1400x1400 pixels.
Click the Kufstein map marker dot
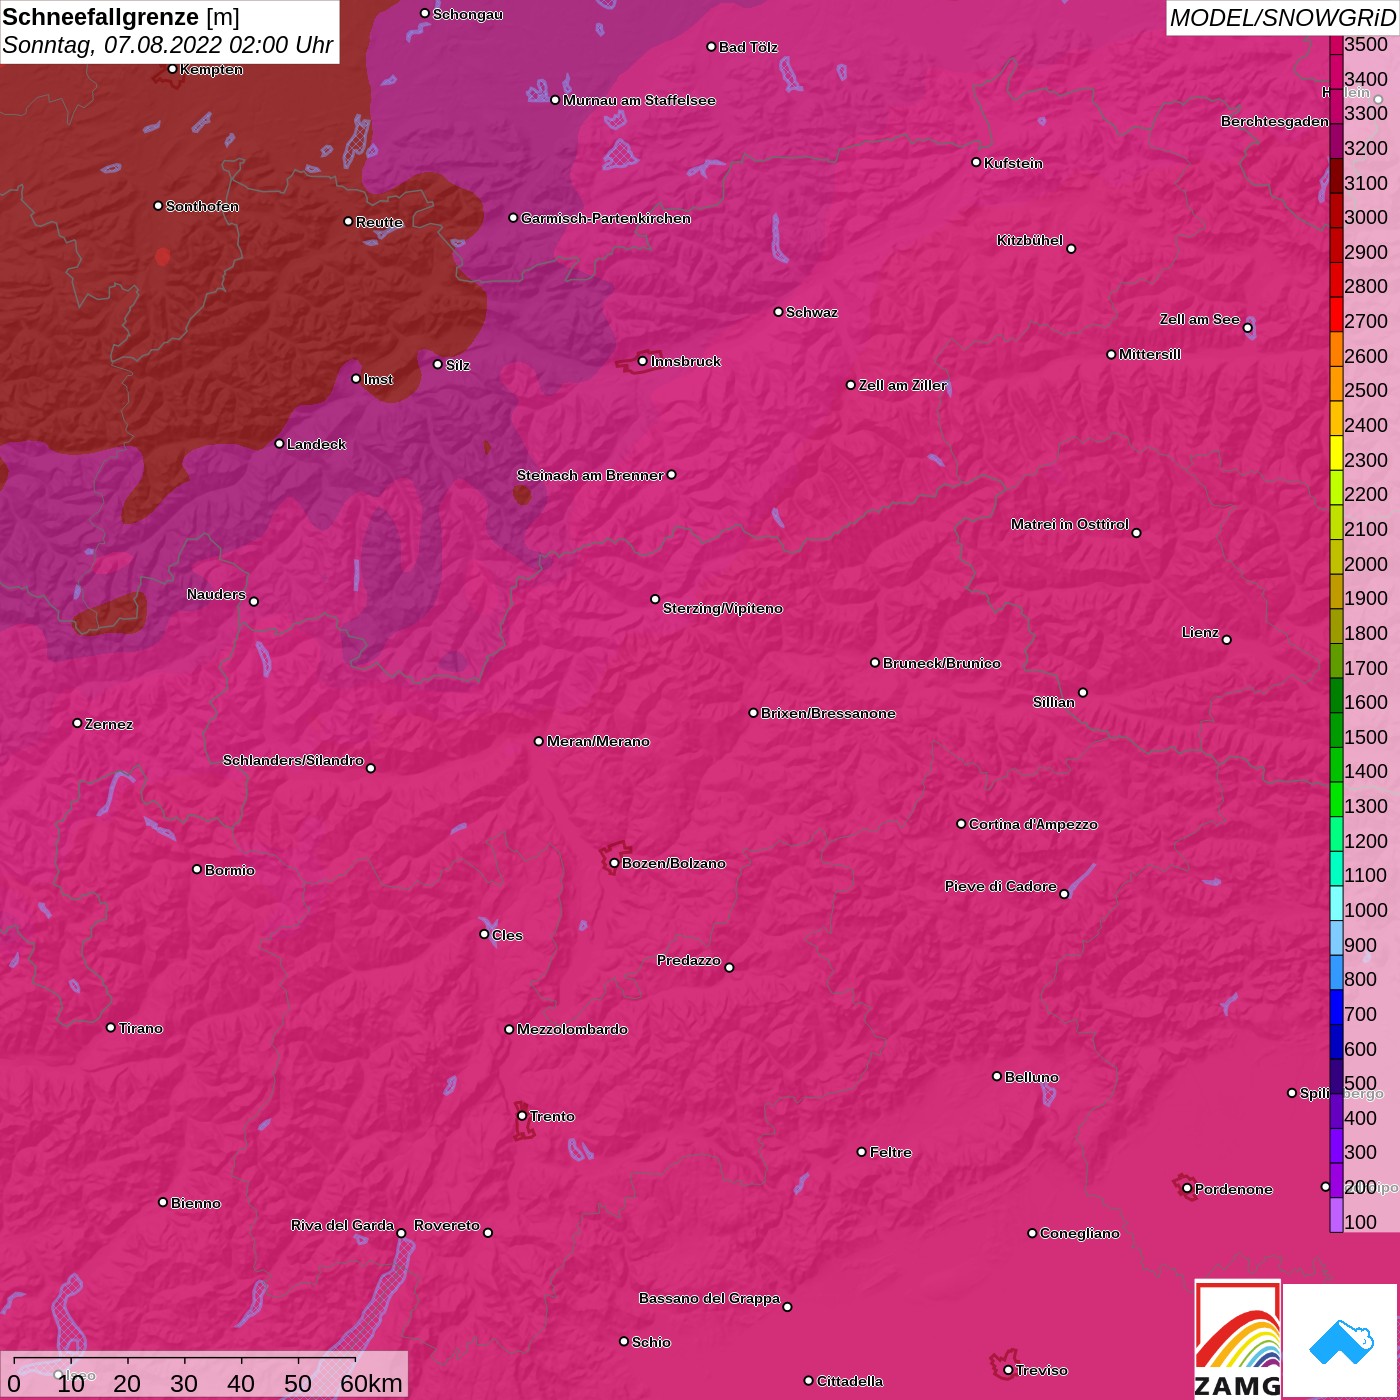(x=976, y=162)
